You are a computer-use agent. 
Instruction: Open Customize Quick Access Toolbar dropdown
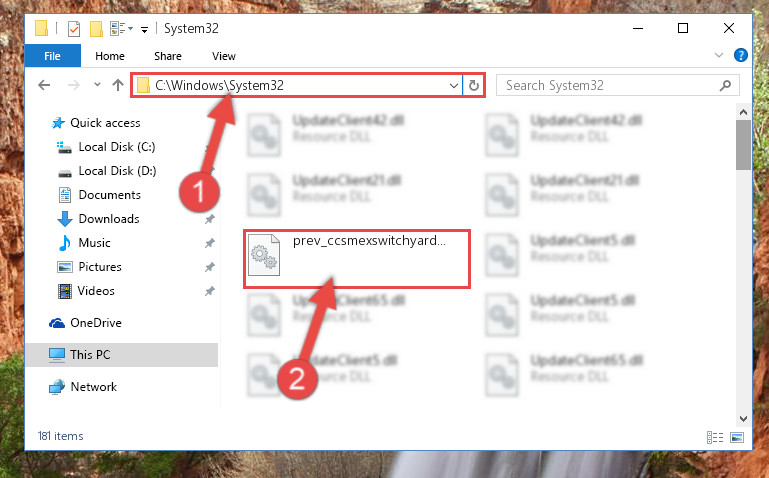(x=144, y=30)
